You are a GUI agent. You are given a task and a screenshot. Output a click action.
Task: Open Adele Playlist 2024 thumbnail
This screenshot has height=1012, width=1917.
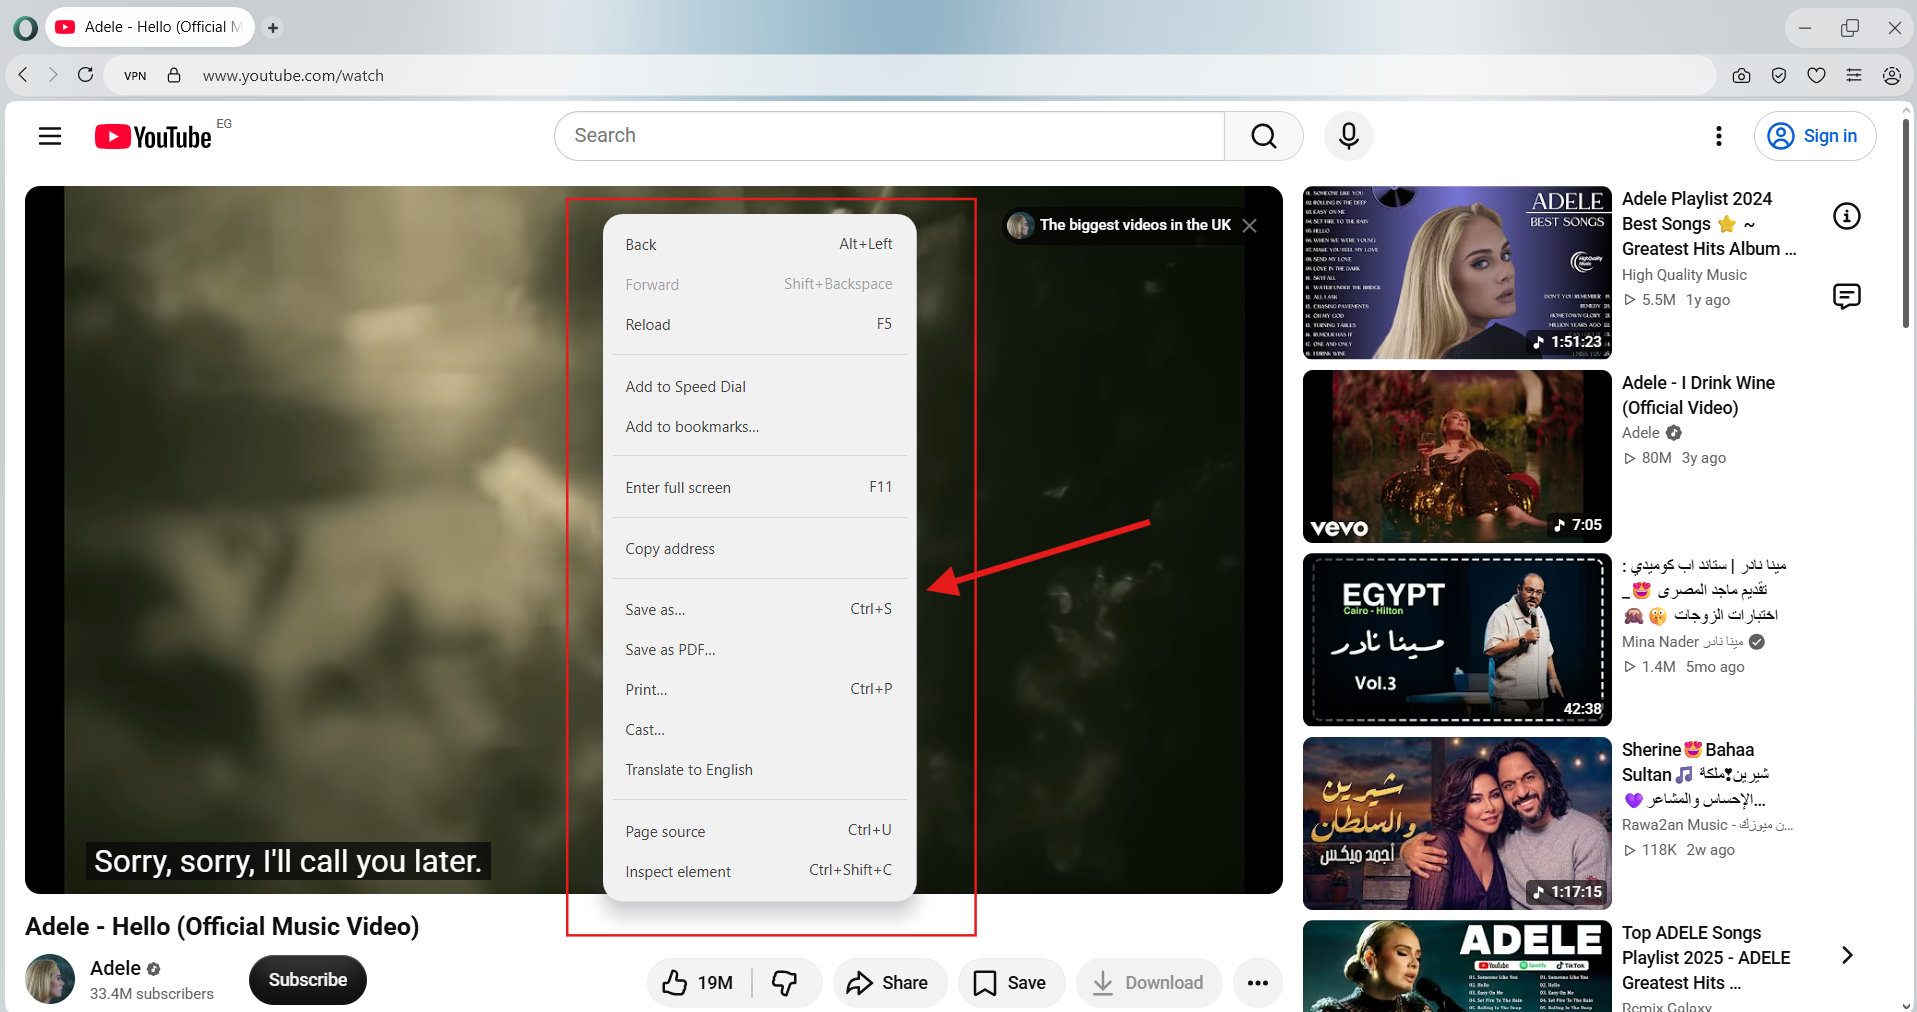[1457, 273]
